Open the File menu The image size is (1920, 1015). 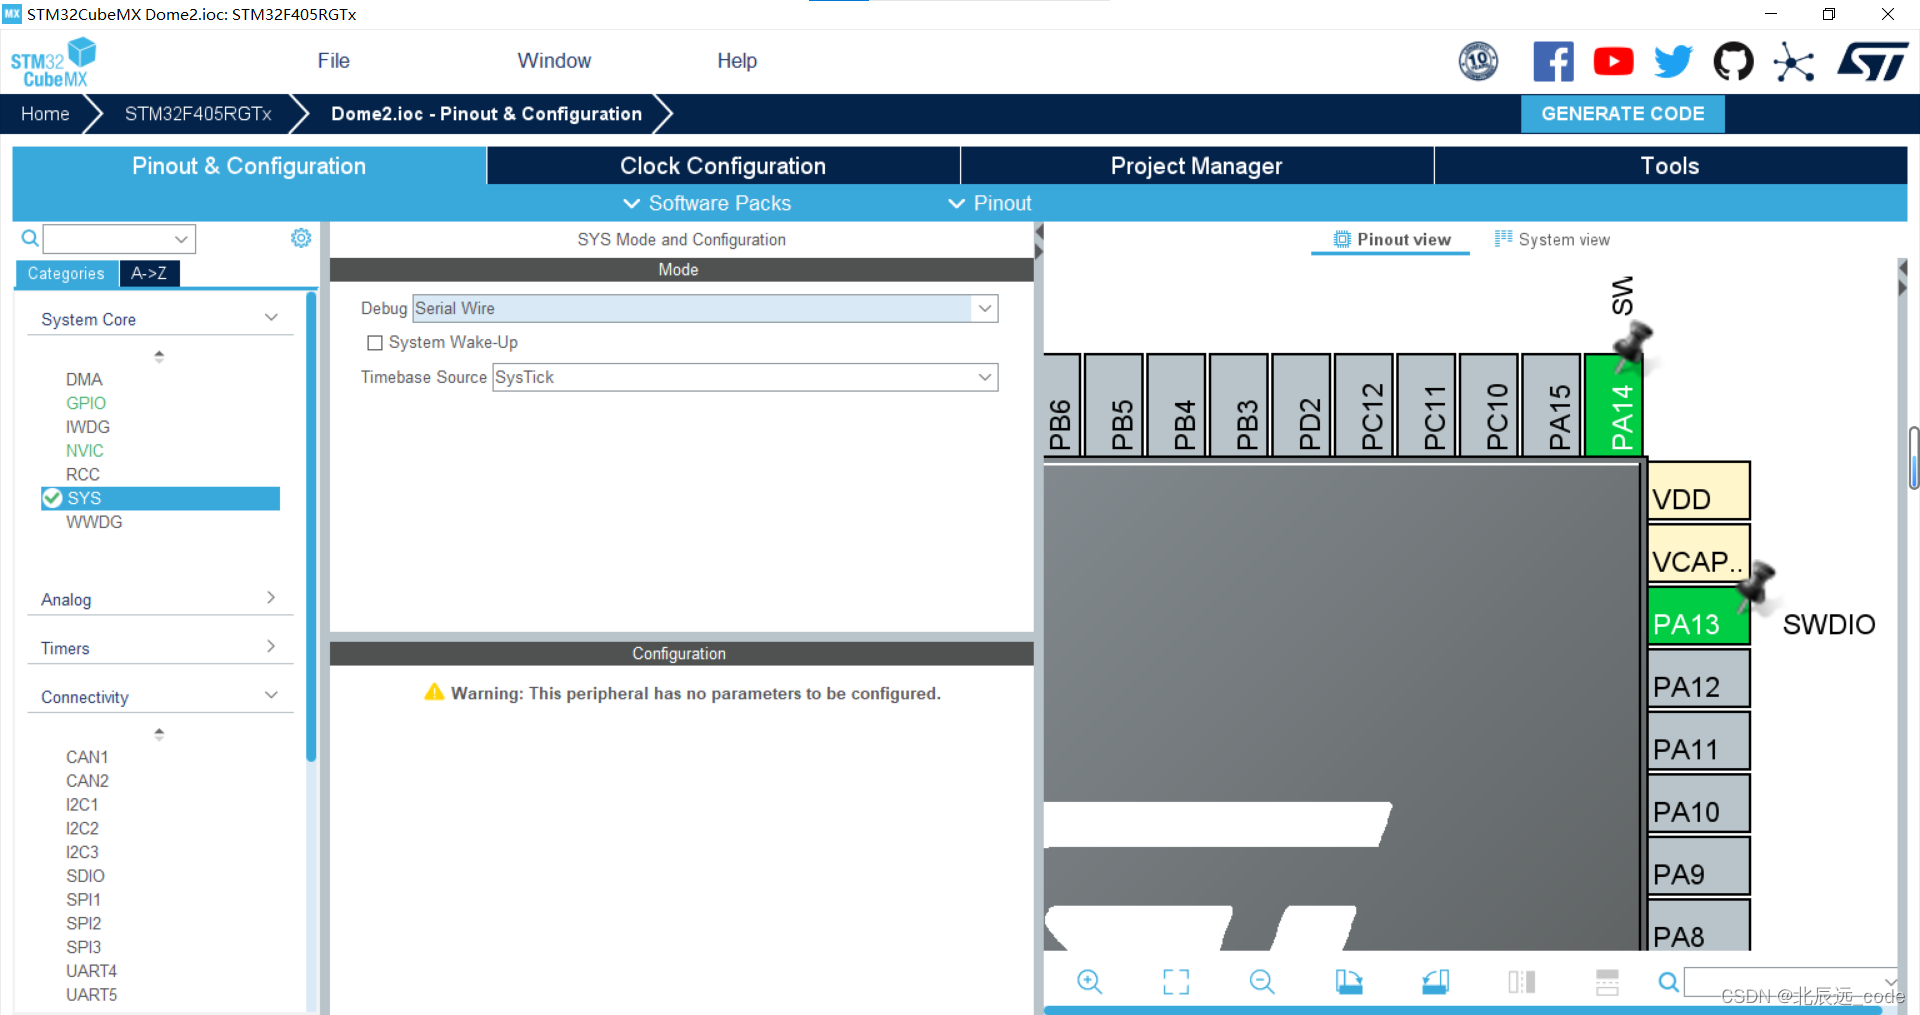point(333,61)
